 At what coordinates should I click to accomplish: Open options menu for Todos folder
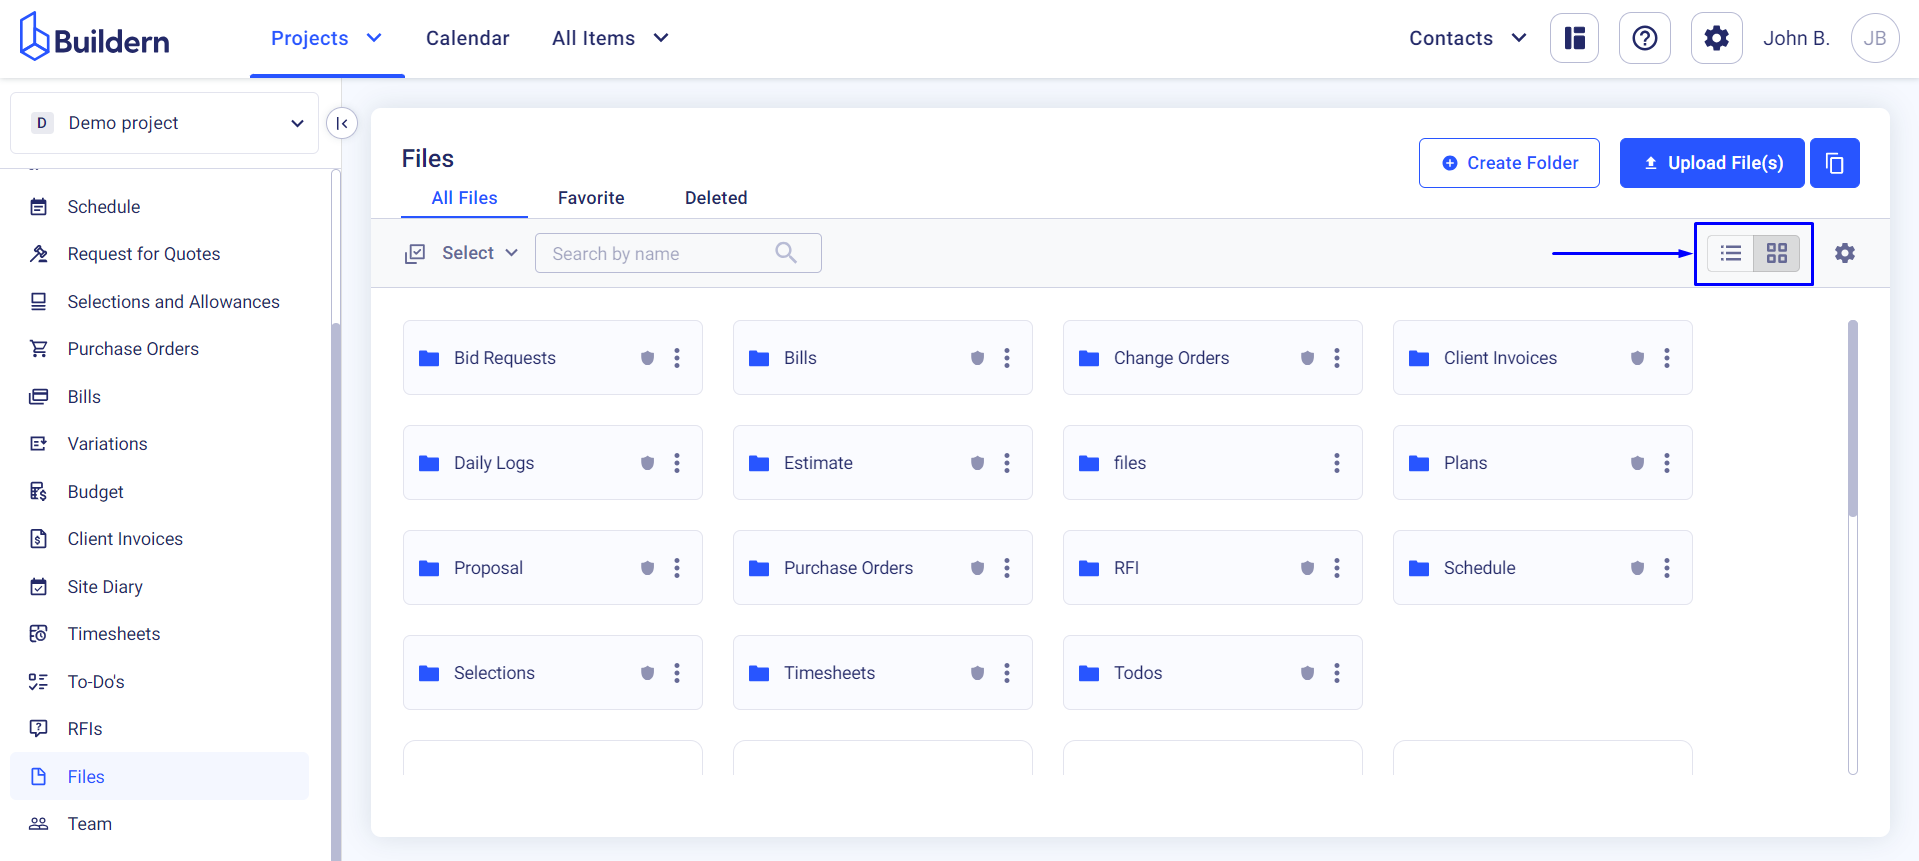tap(1337, 673)
